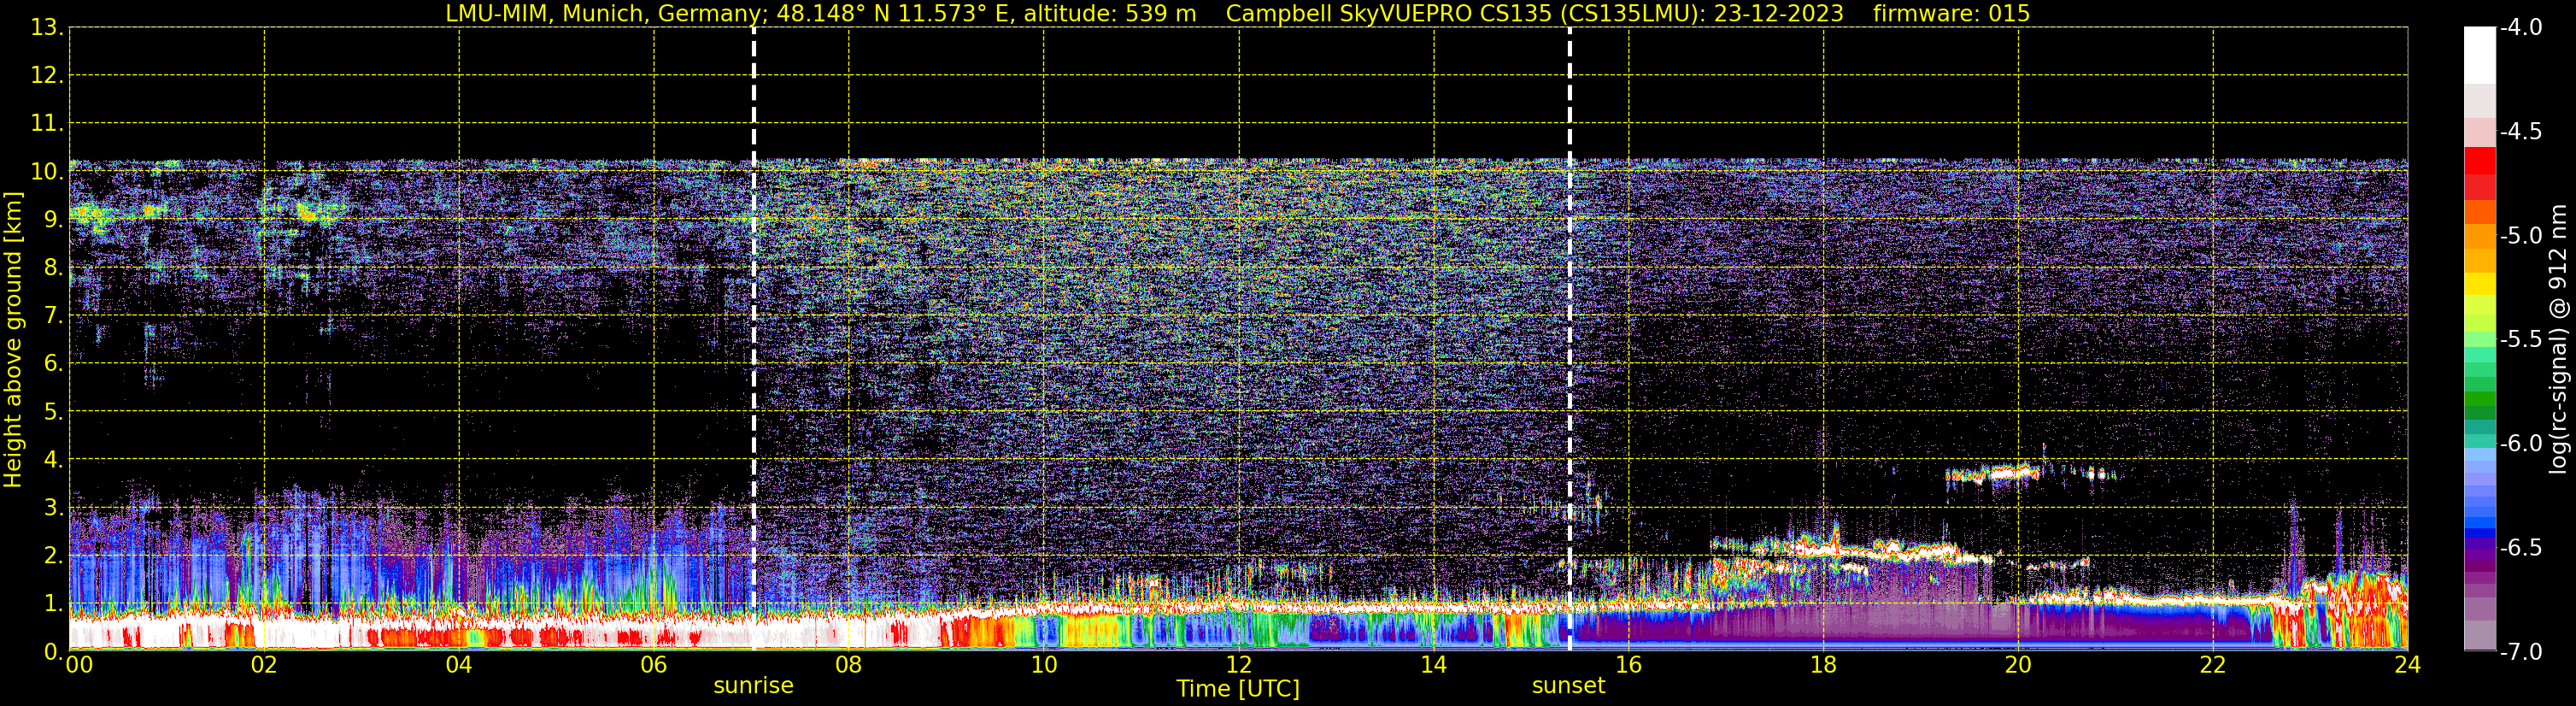2576x706 pixels.
Task: Click the height axis tick label 3
Action: pyautogui.click(x=53, y=507)
